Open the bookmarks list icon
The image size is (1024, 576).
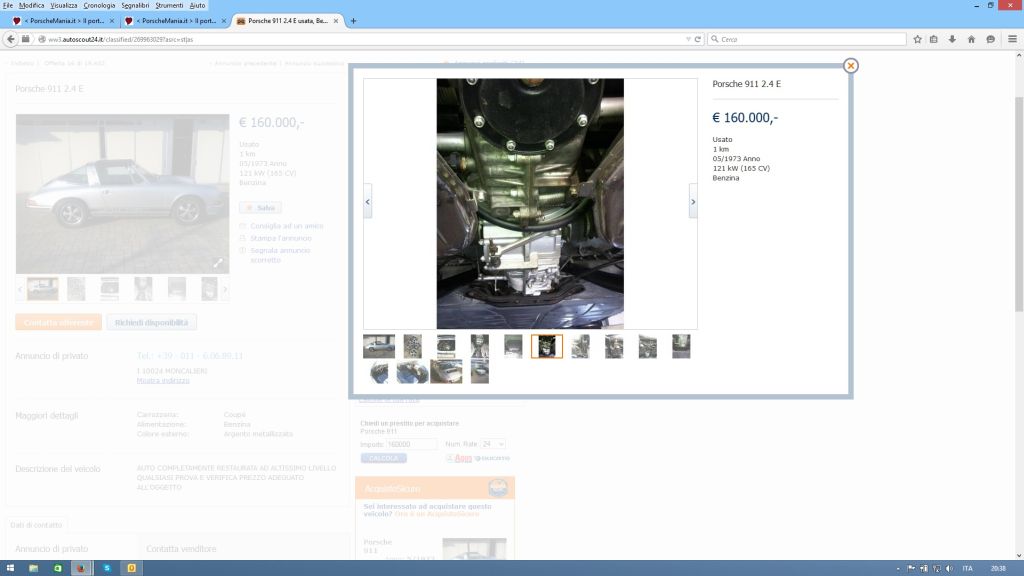pyautogui.click(x=934, y=39)
